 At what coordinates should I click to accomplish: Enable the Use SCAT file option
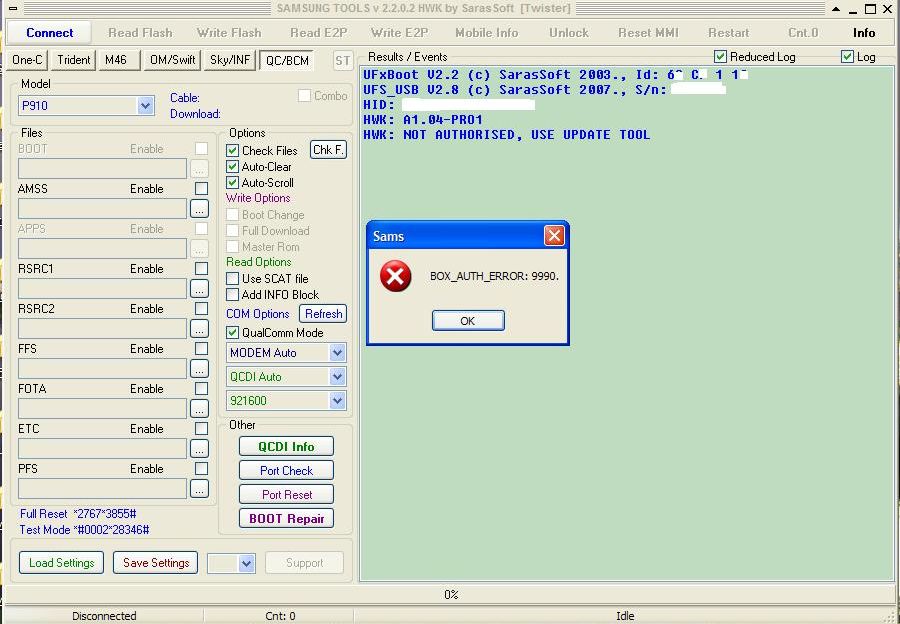click(x=232, y=278)
